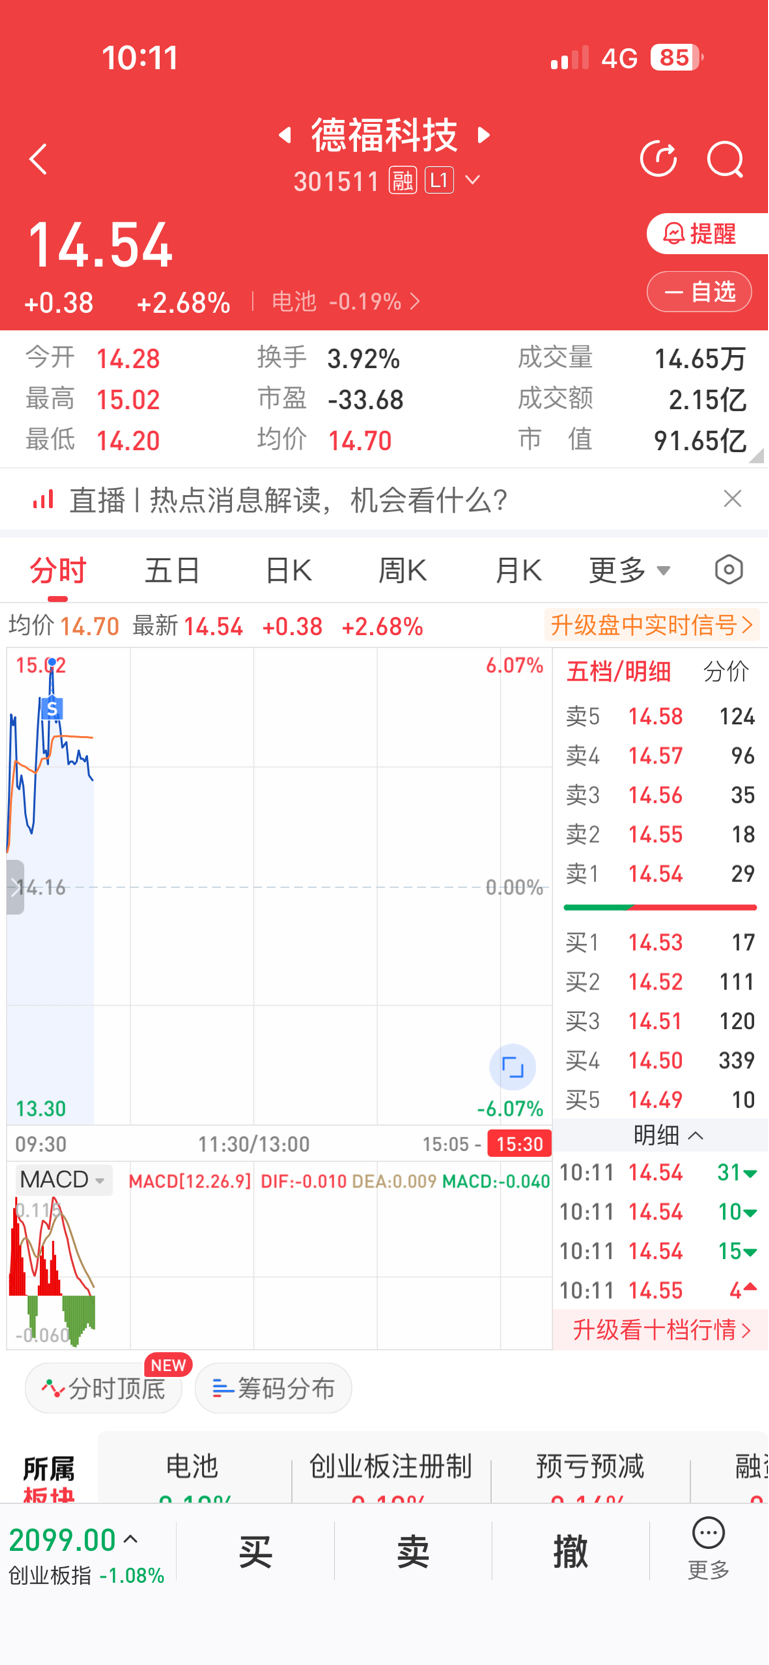
Task: Tap the 卖 sell button
Action: 413,1552
